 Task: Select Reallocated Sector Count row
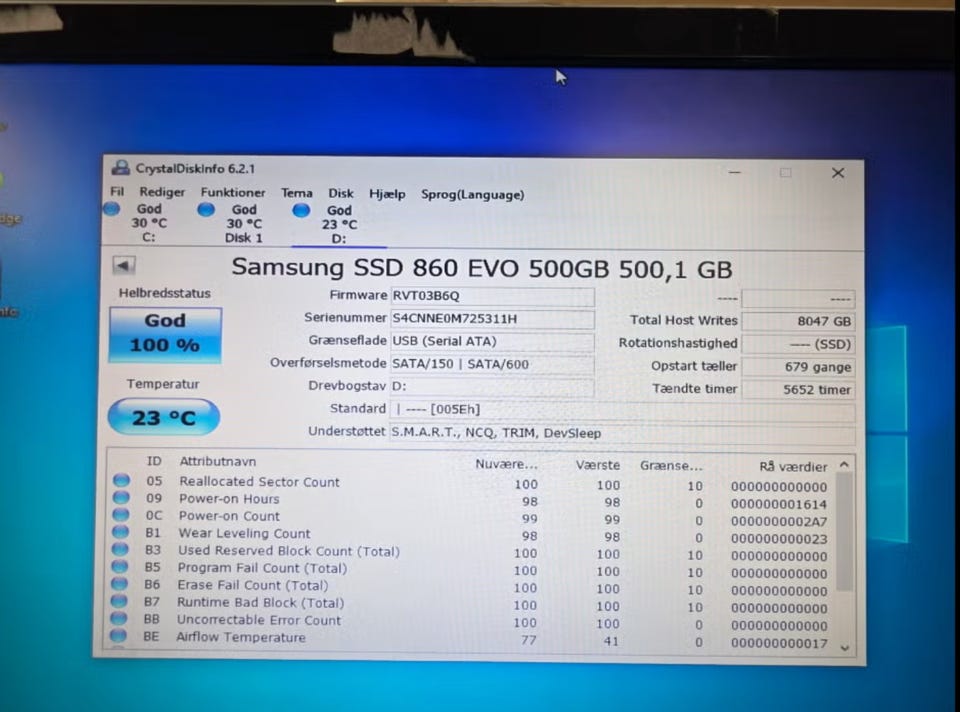click(x=471, y=484)
